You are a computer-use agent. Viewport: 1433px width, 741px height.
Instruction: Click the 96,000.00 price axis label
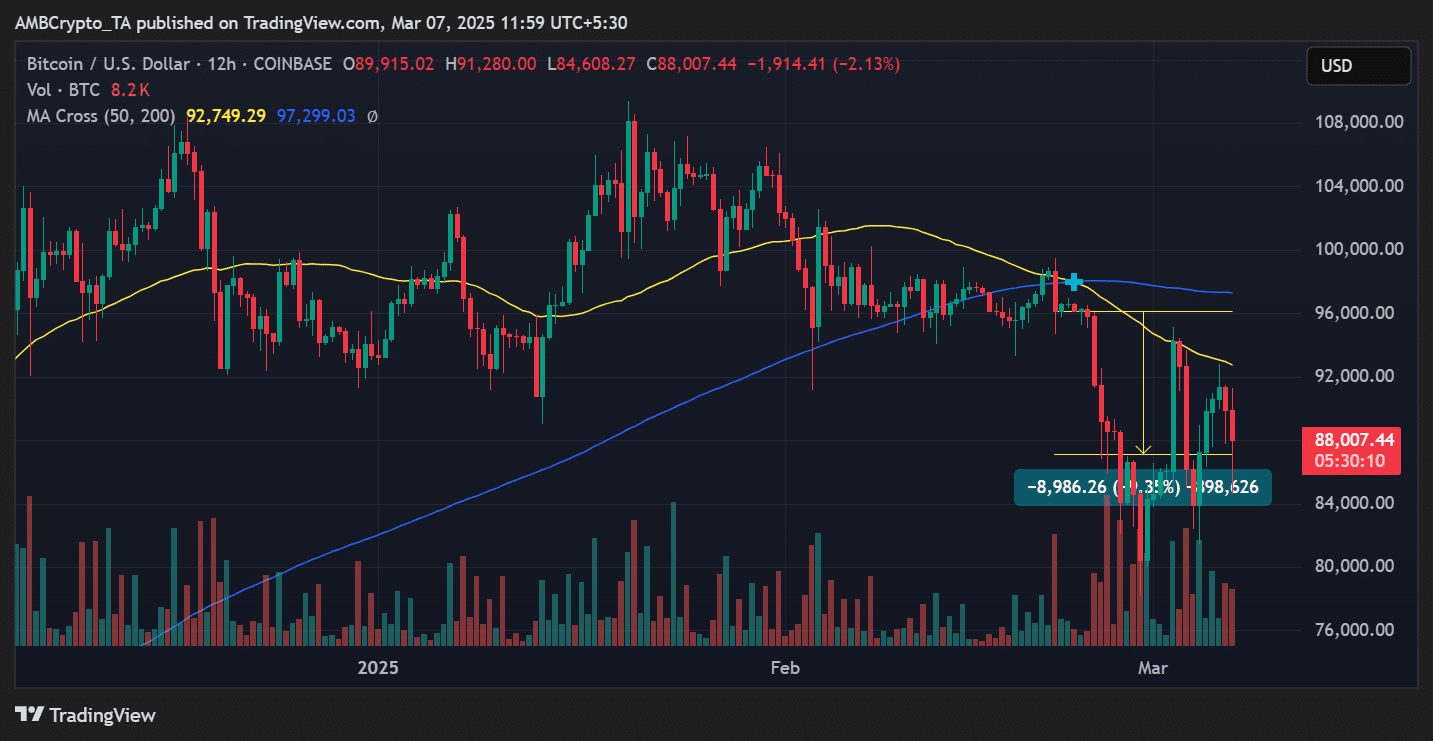(x=1354, y=313)
